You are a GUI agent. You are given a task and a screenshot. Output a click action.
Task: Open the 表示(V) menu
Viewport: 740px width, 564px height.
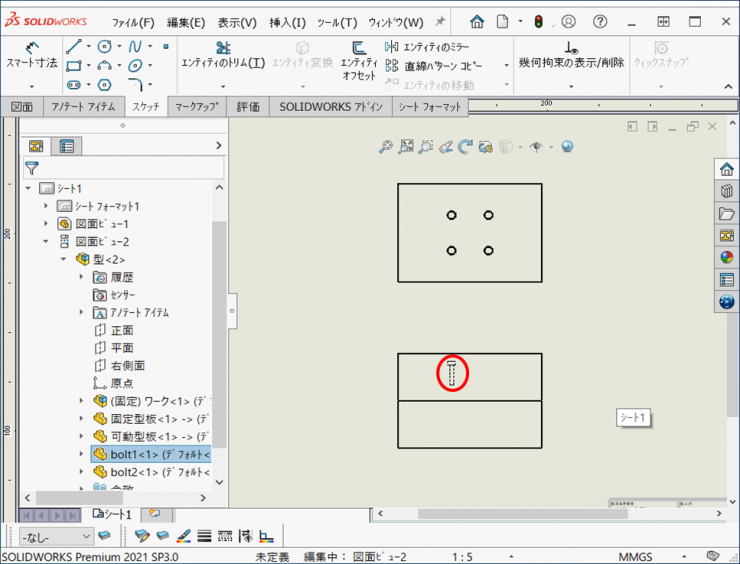point(237,22)
